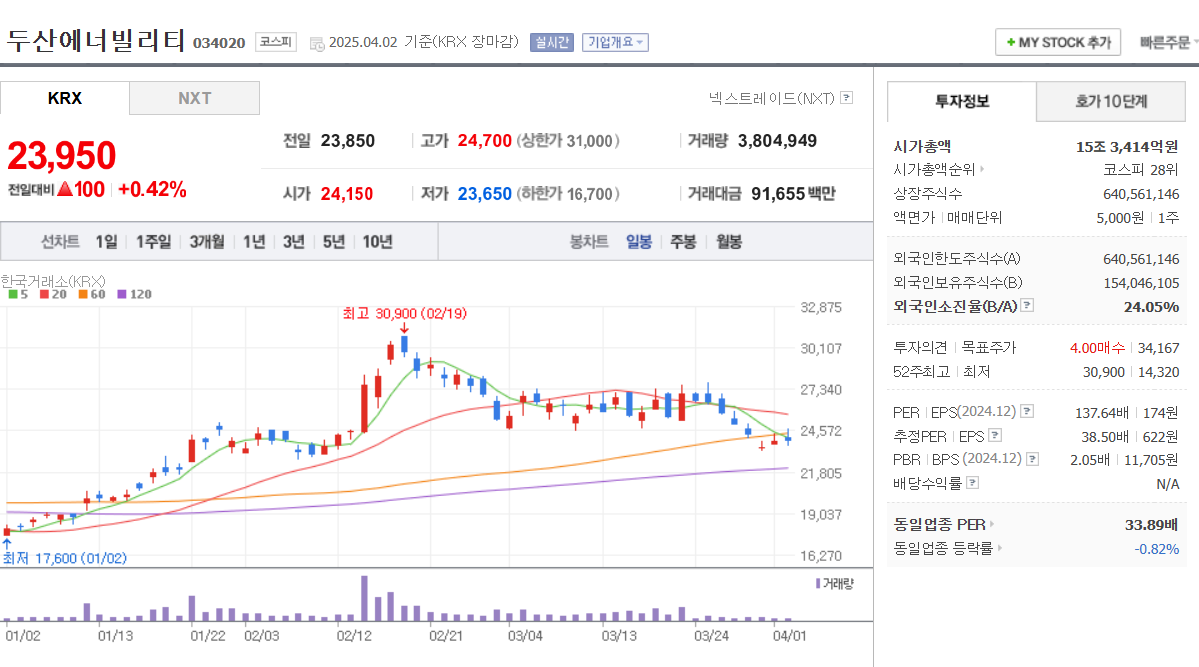Click the stock code 034020
Image resolution: width=1199 pixels, height=667 pixels.
point(219,43)
